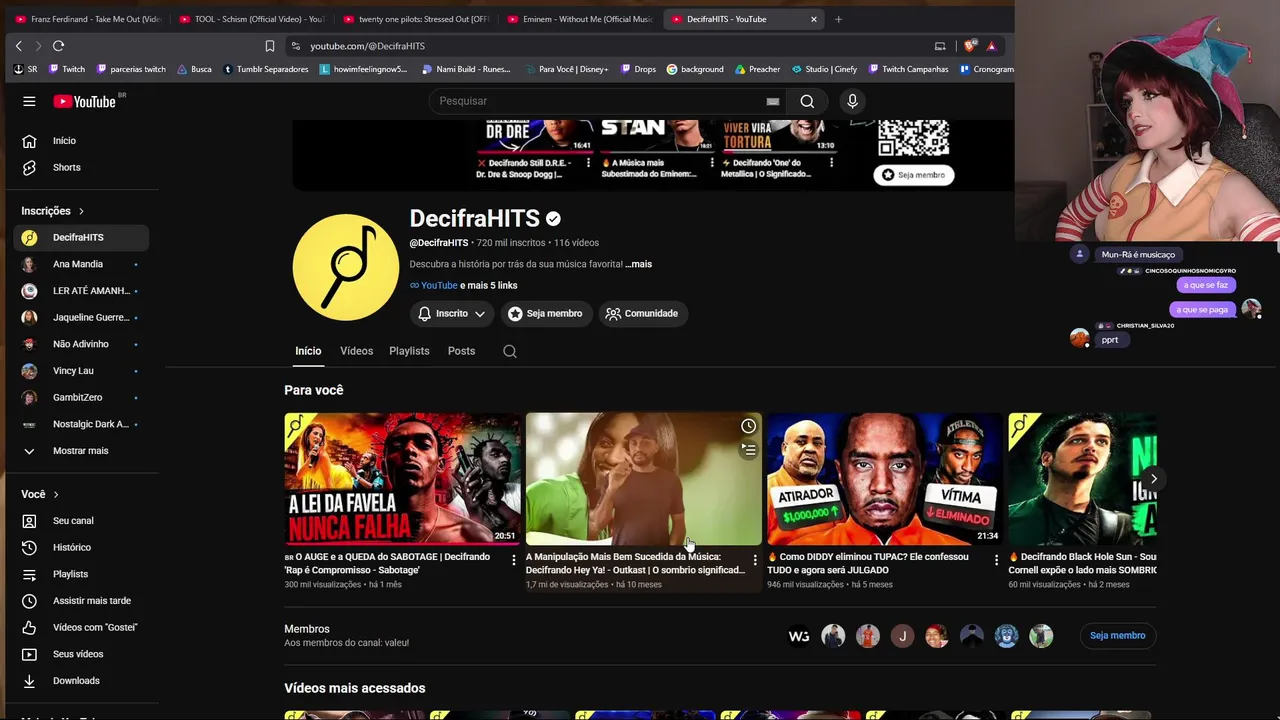Switch to the Vídeos channel tab
This screenshot has height=720, width=1280.
click(x=356, y=351)
